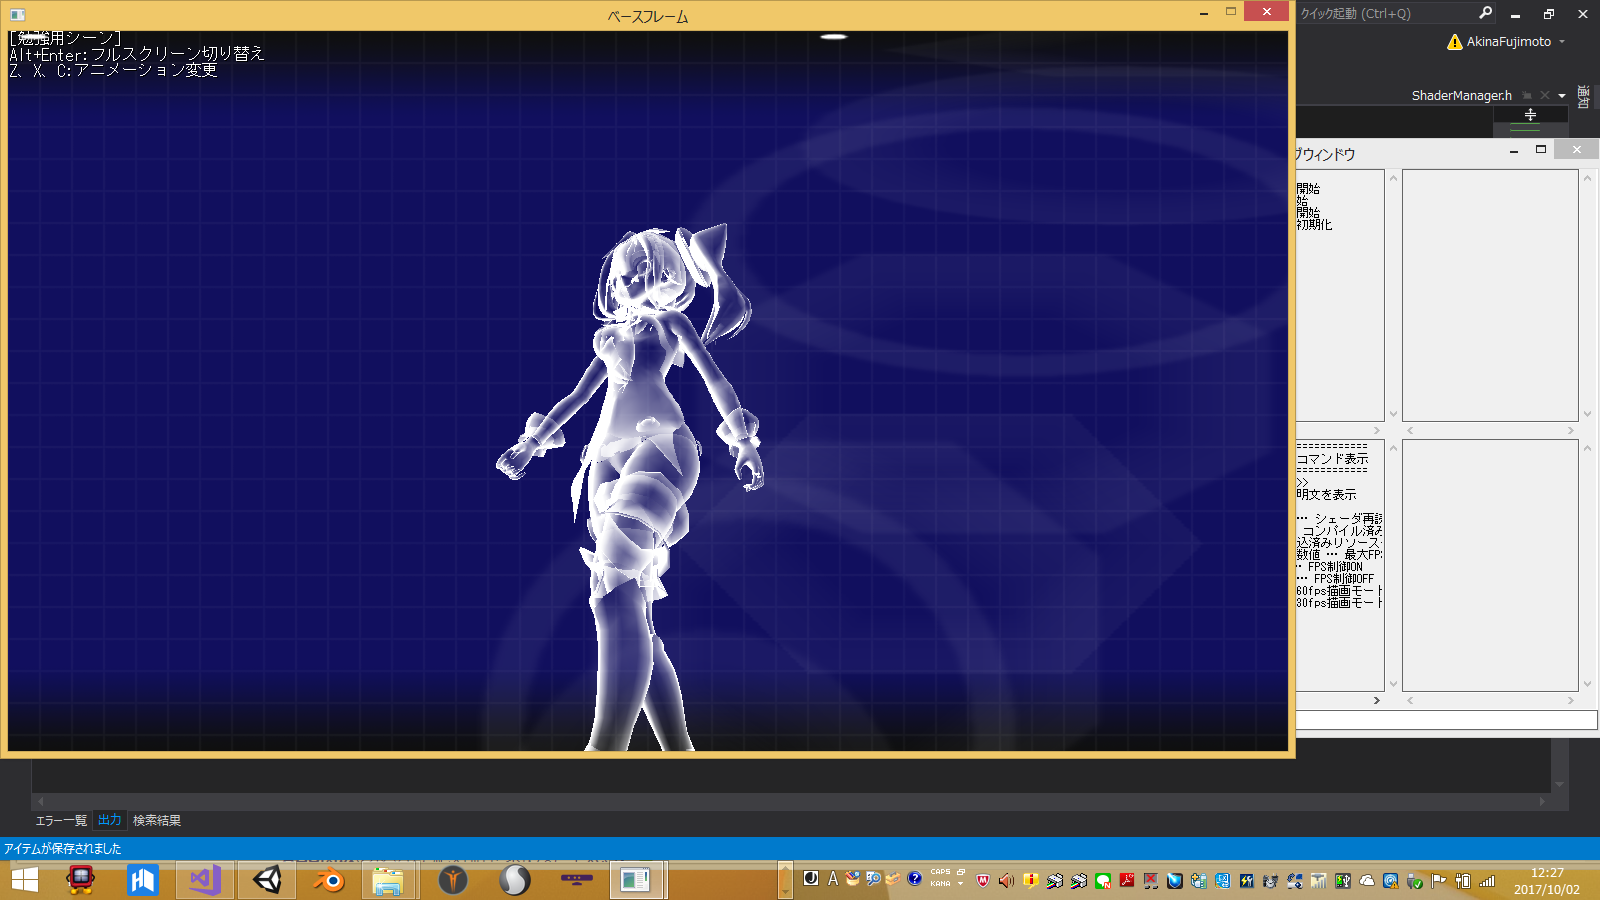
Task: Restore down the Visual Studio window
Action: click(1549, 14)
